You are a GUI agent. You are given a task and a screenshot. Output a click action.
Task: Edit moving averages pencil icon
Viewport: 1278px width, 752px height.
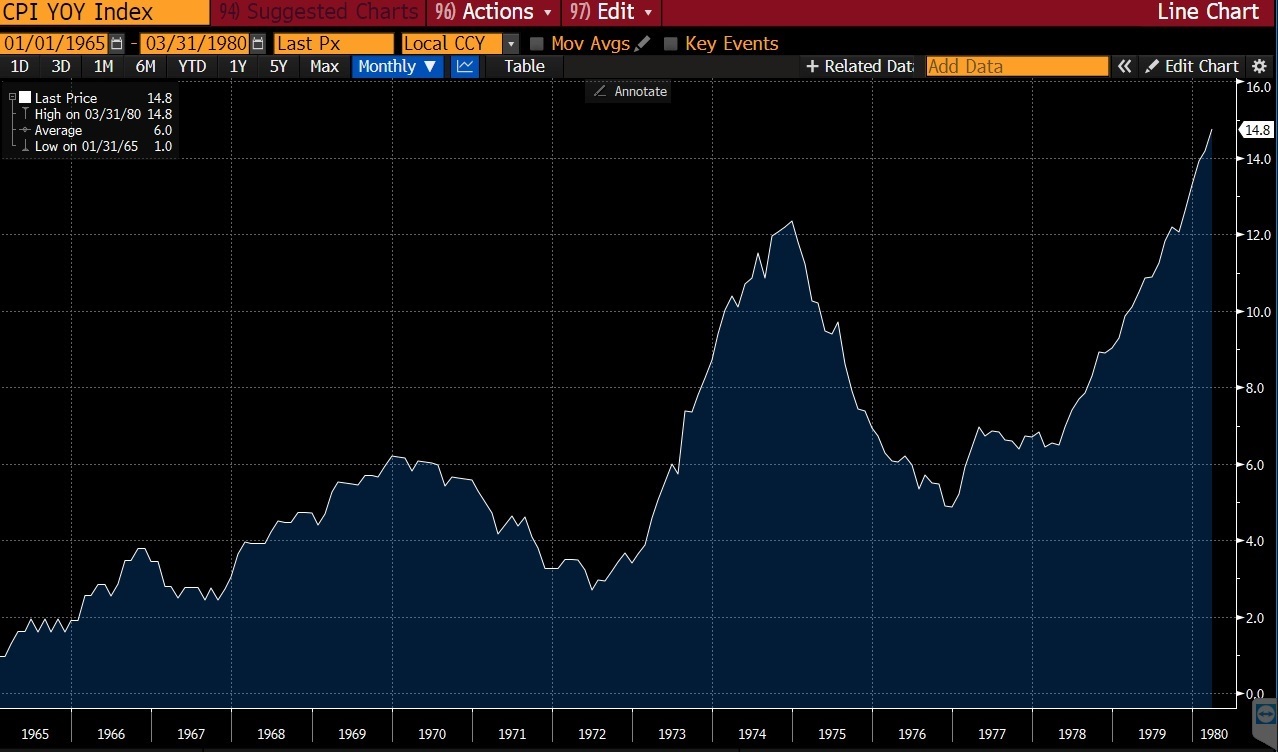click(x=642, y=44)
